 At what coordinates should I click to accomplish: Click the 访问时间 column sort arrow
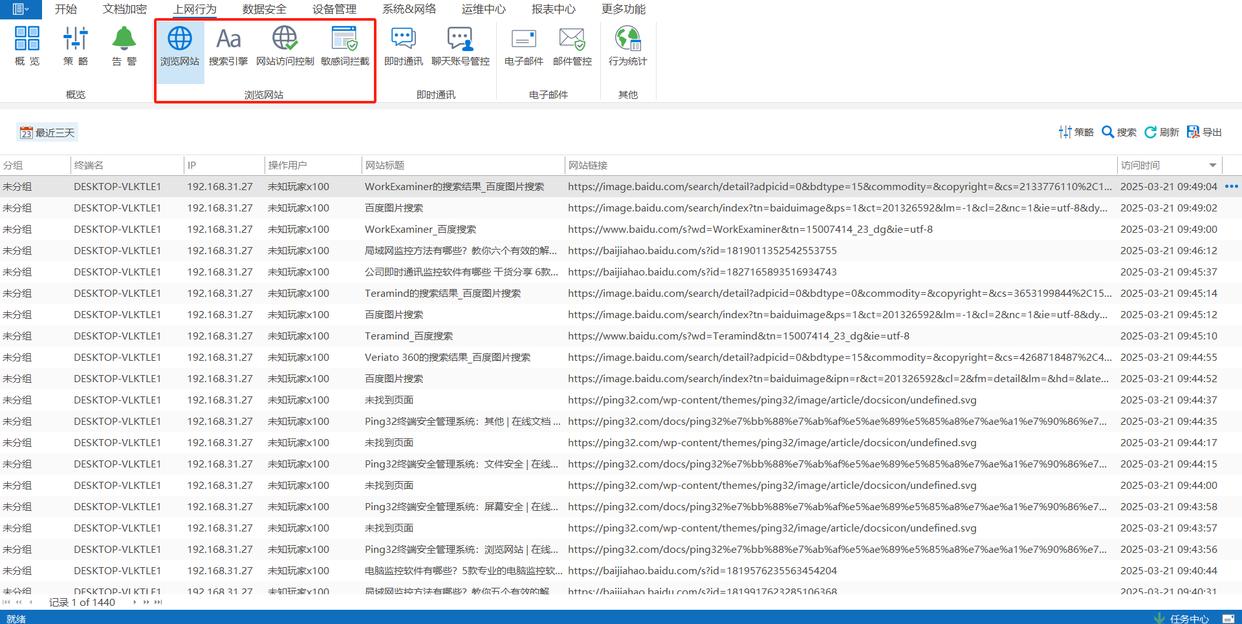[1213, 165]
